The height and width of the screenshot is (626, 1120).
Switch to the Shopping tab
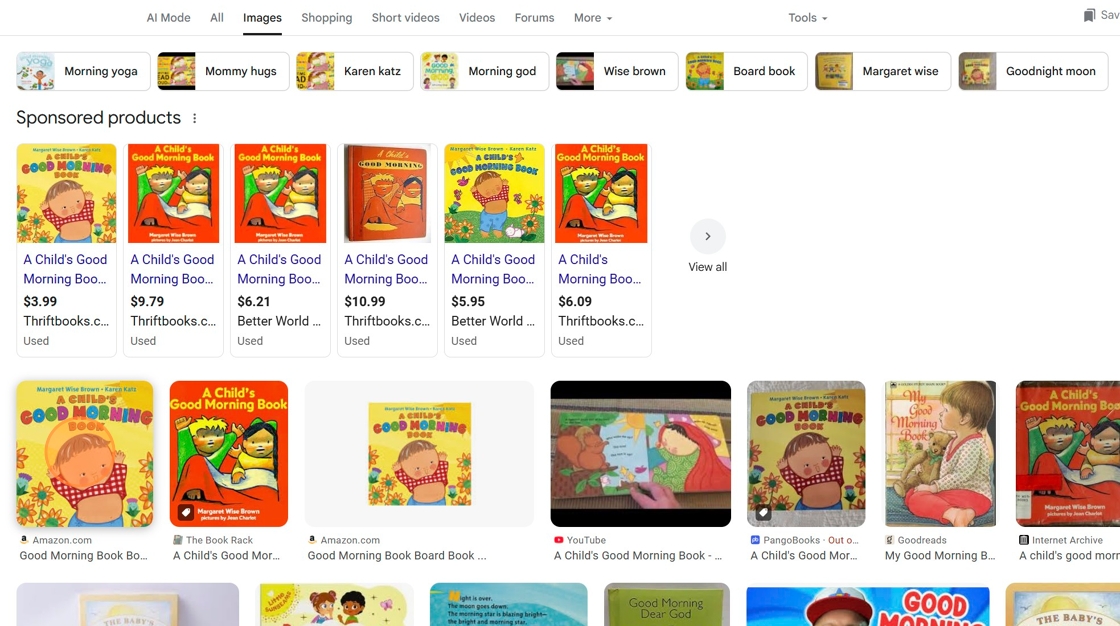(326, 18)
